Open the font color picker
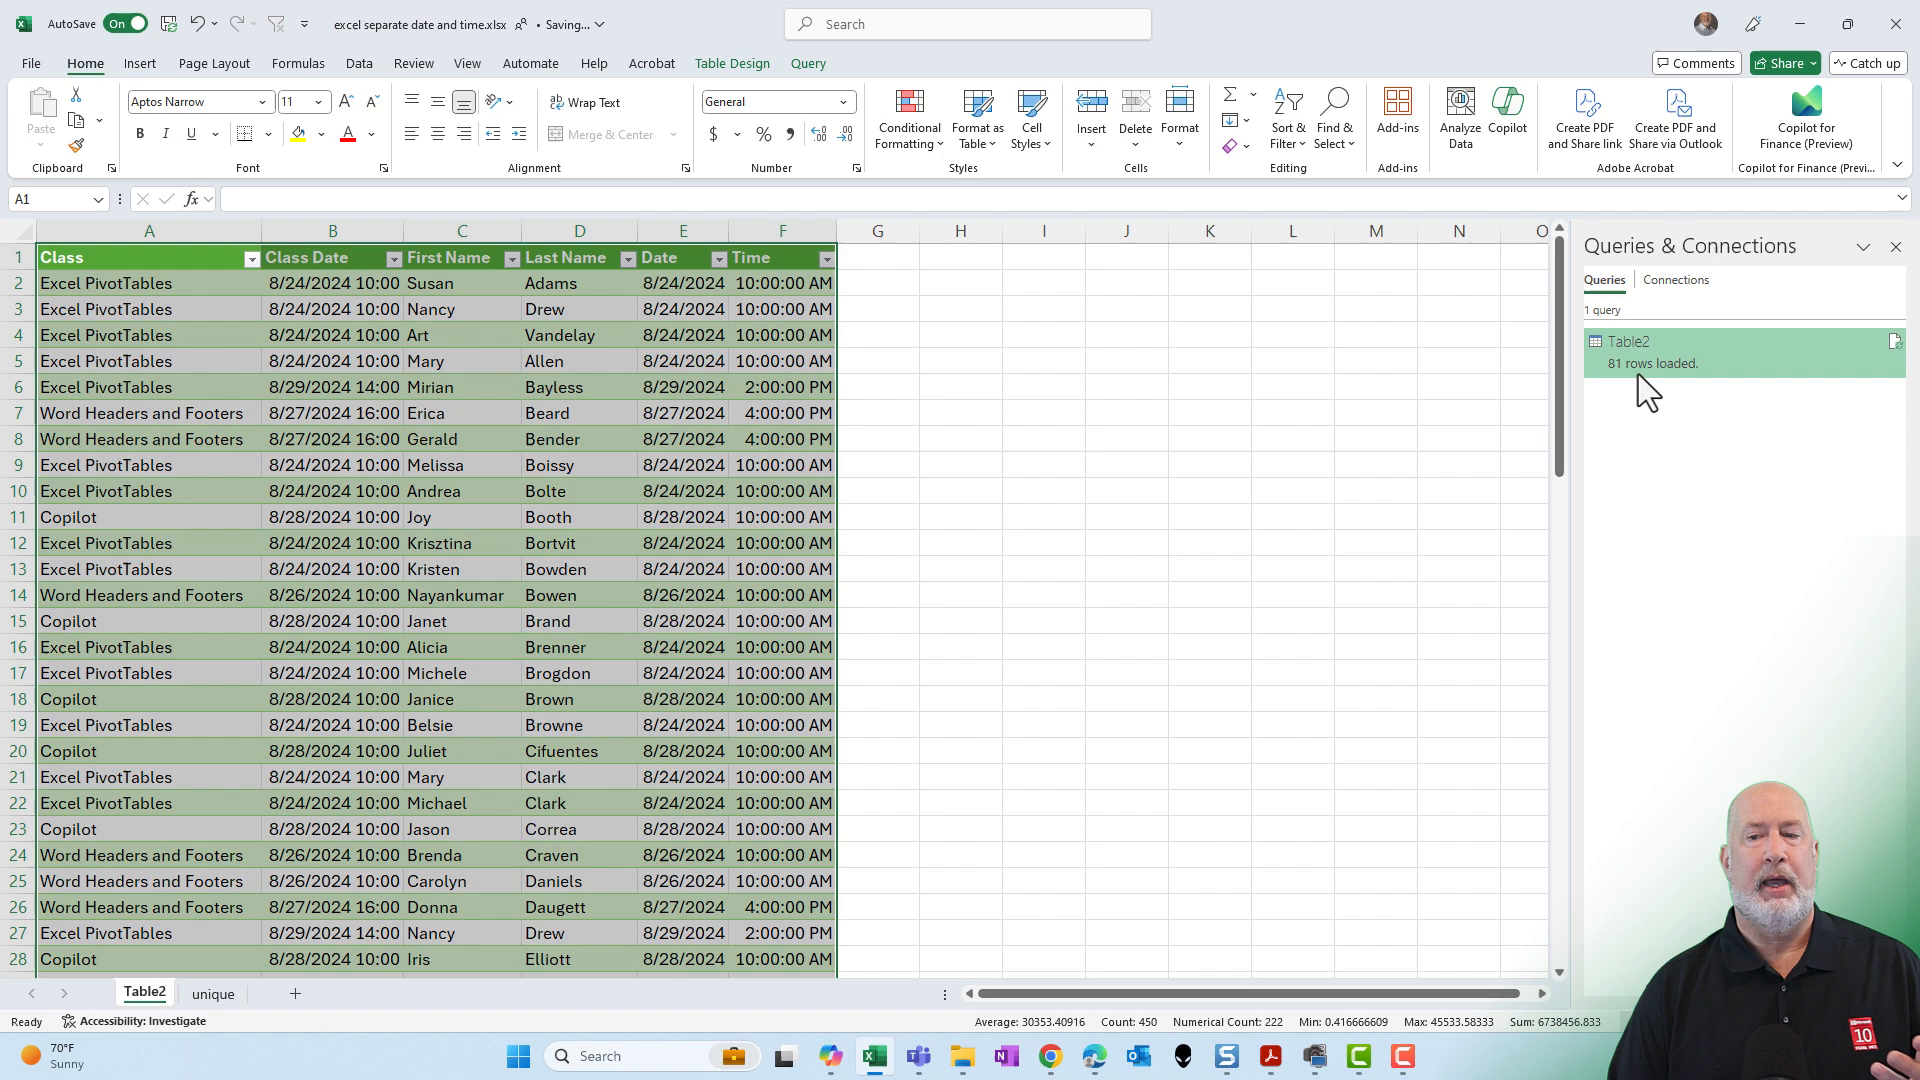This screenshot has width=1920, height=1080. [x=371, y=133]
